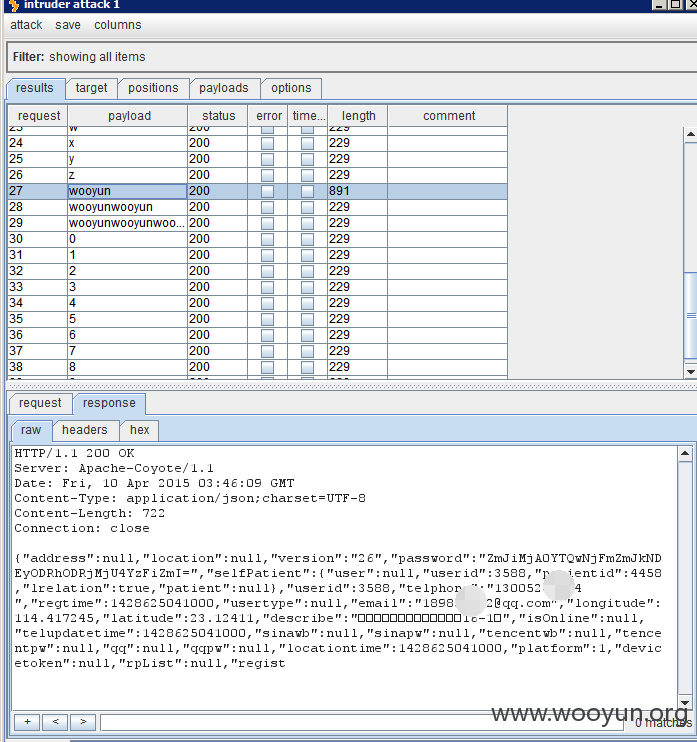The height and width of the screenshot is (742, 697).
Task: Sort by the timeout column header
Action: (x=308, y=116)
